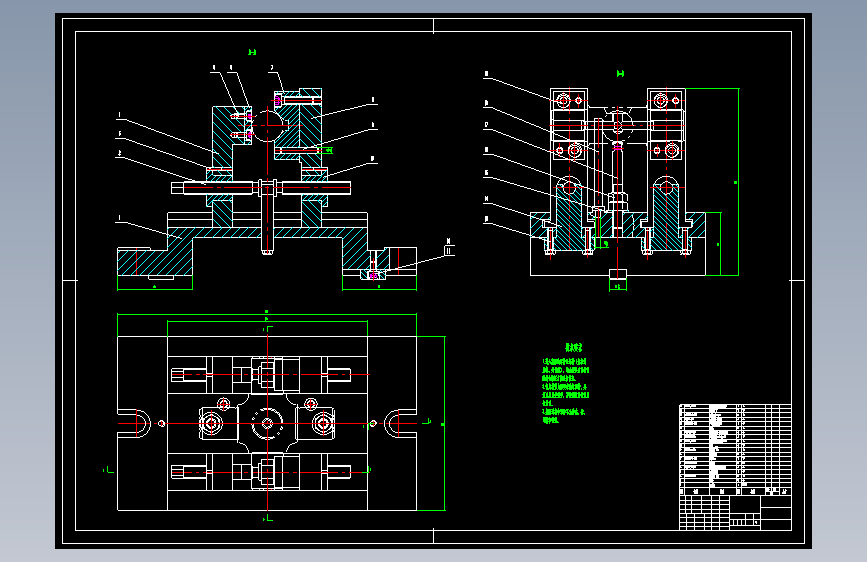The height and width of the screenshot is (562, 867).
Task: Click the tall green height dimension beside side view
Action: (x=738, y=181)
